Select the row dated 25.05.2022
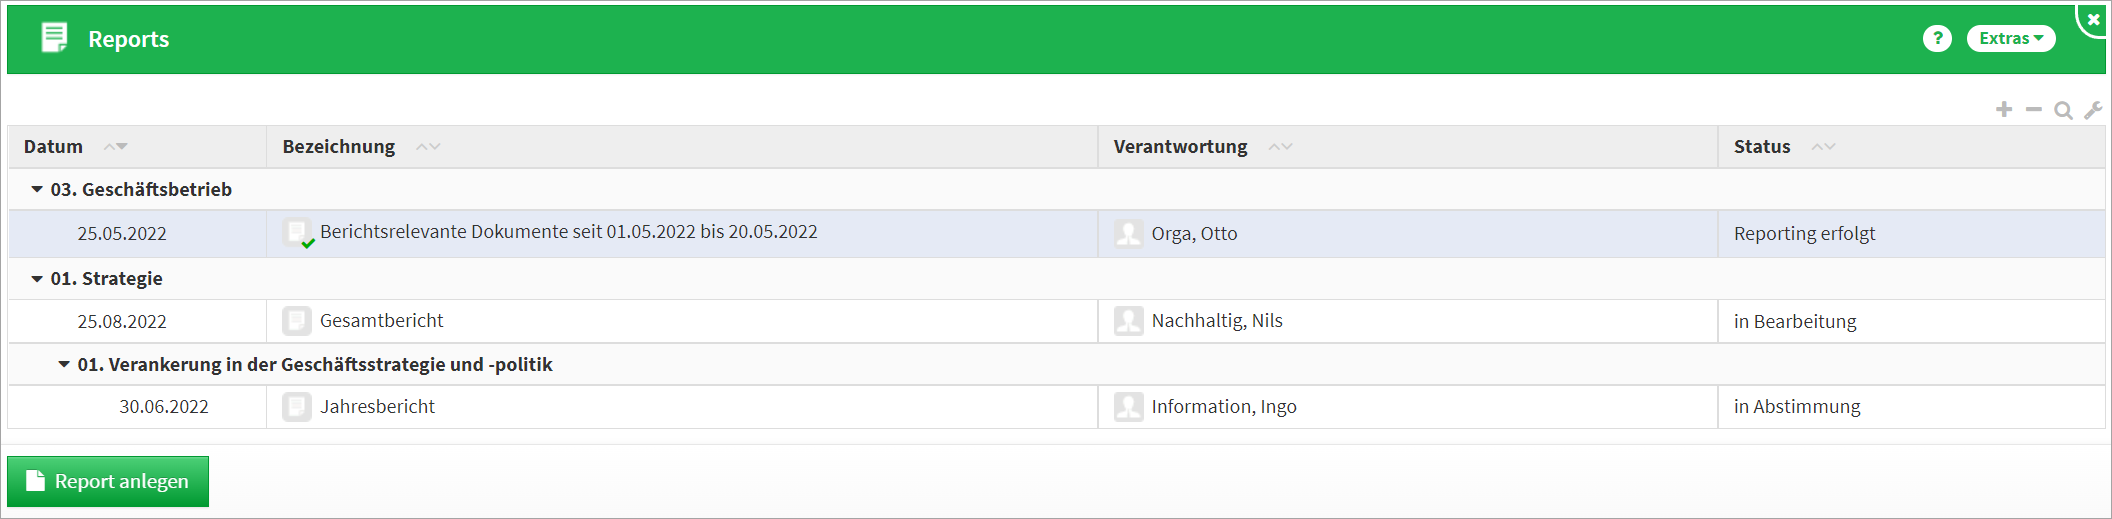 122,234
